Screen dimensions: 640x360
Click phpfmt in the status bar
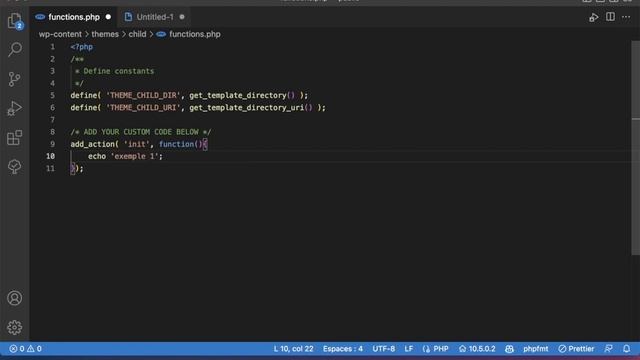coord(536,349)
